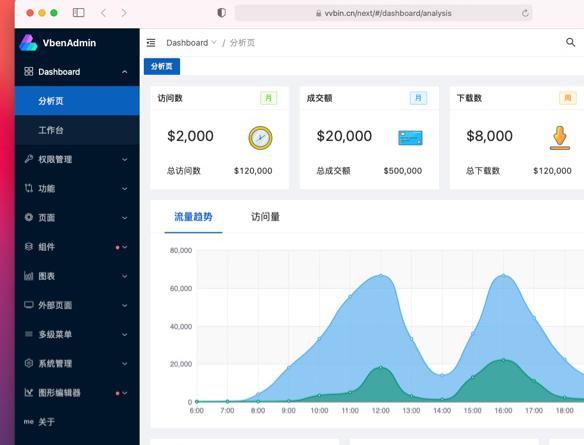This screenshot has width=584, height=445.
Task: Click the download arrow icon in 下载数 card
Action: (x=559, y=138)
